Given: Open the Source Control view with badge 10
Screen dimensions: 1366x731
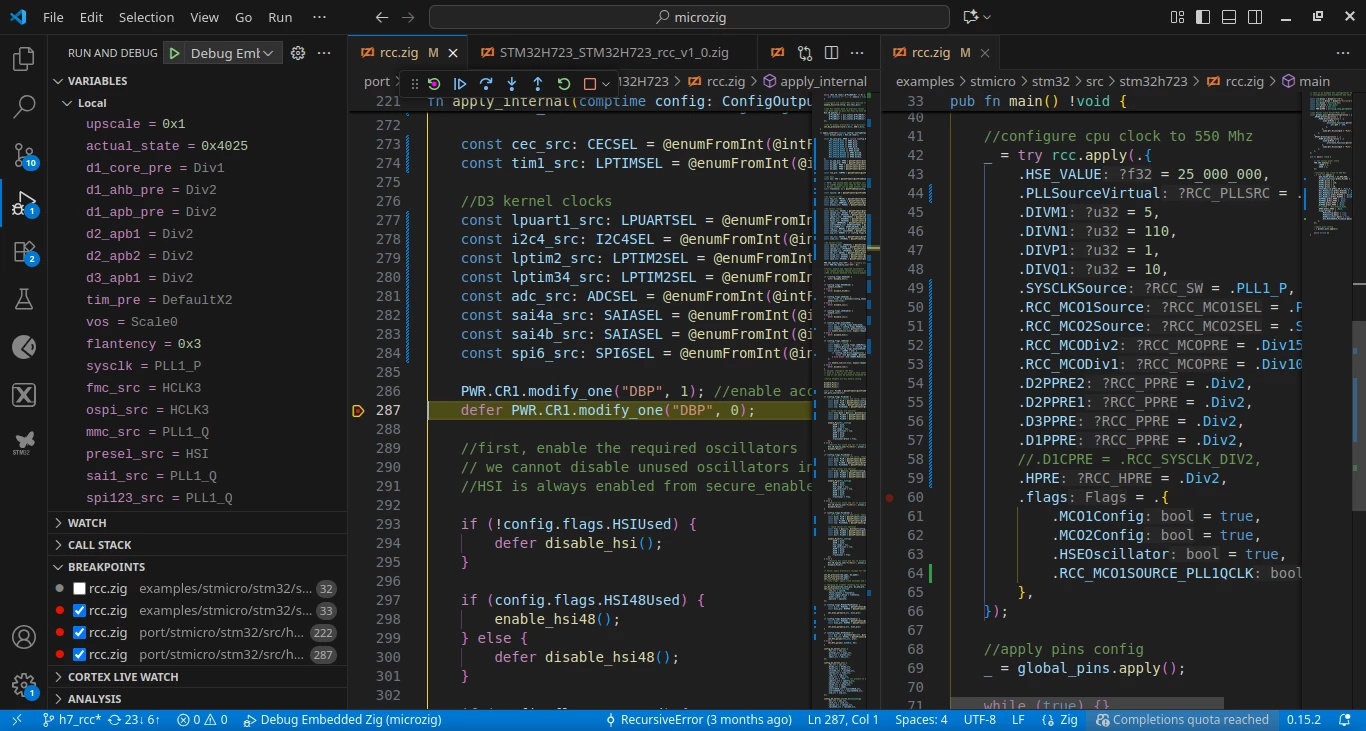Looking at the screenshot, I should (x=24, y=155).
